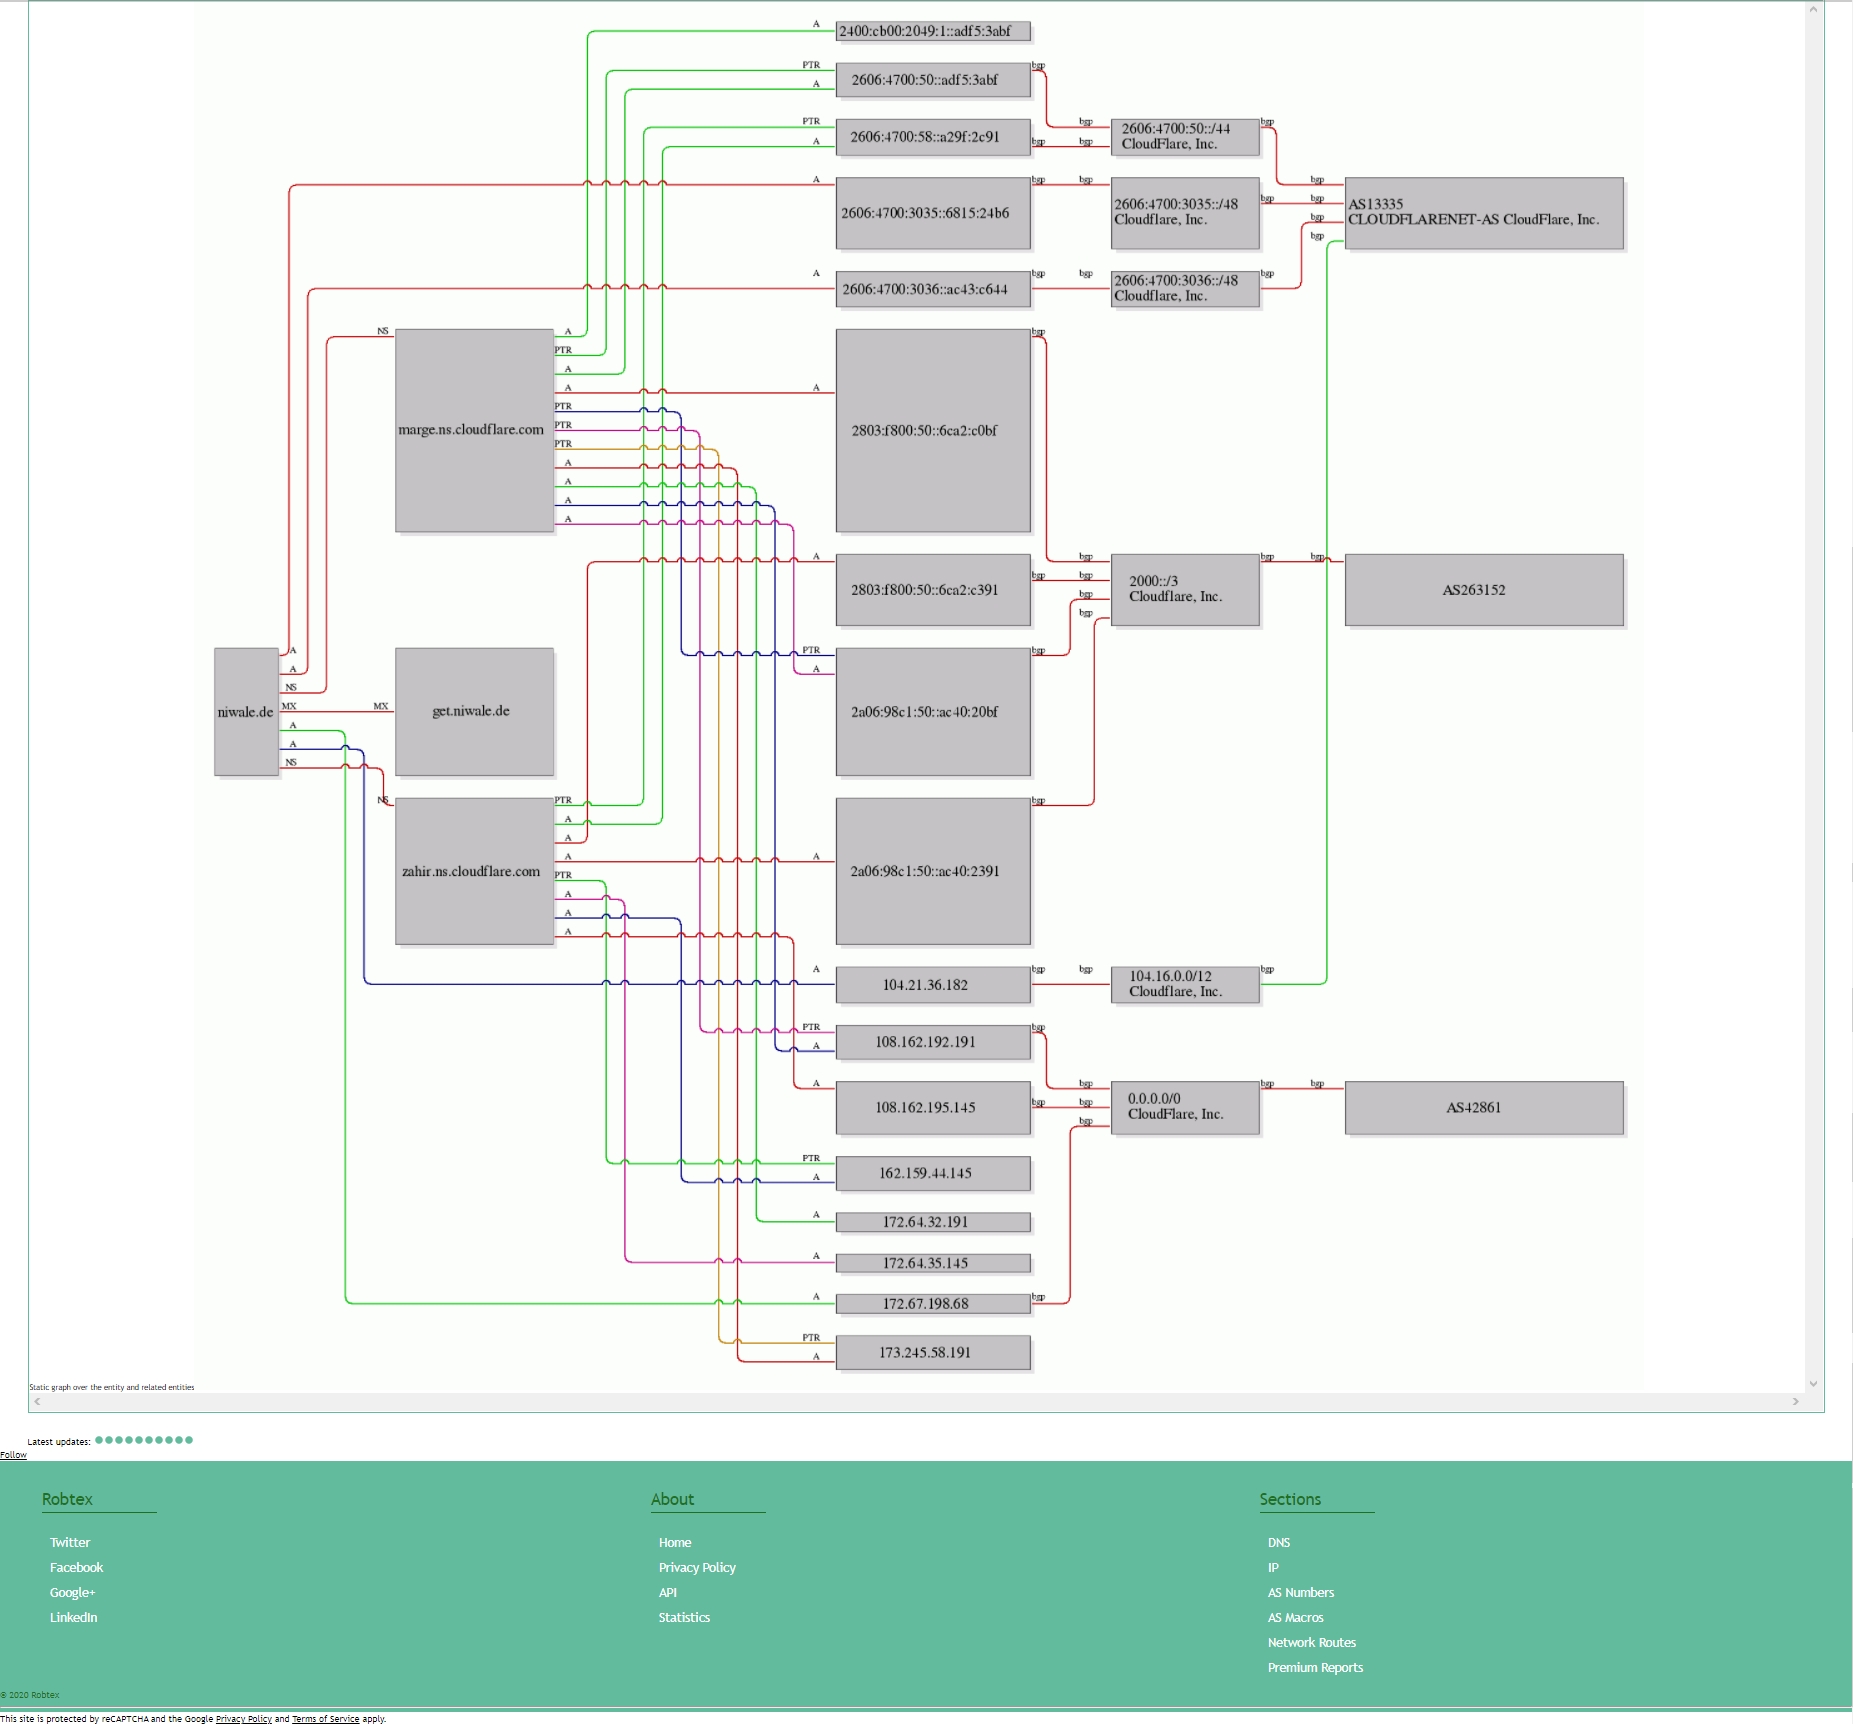This screenshot has height=1724, width=1853.
Task: Click the Follow link
Action: [x=13, y=1455]
